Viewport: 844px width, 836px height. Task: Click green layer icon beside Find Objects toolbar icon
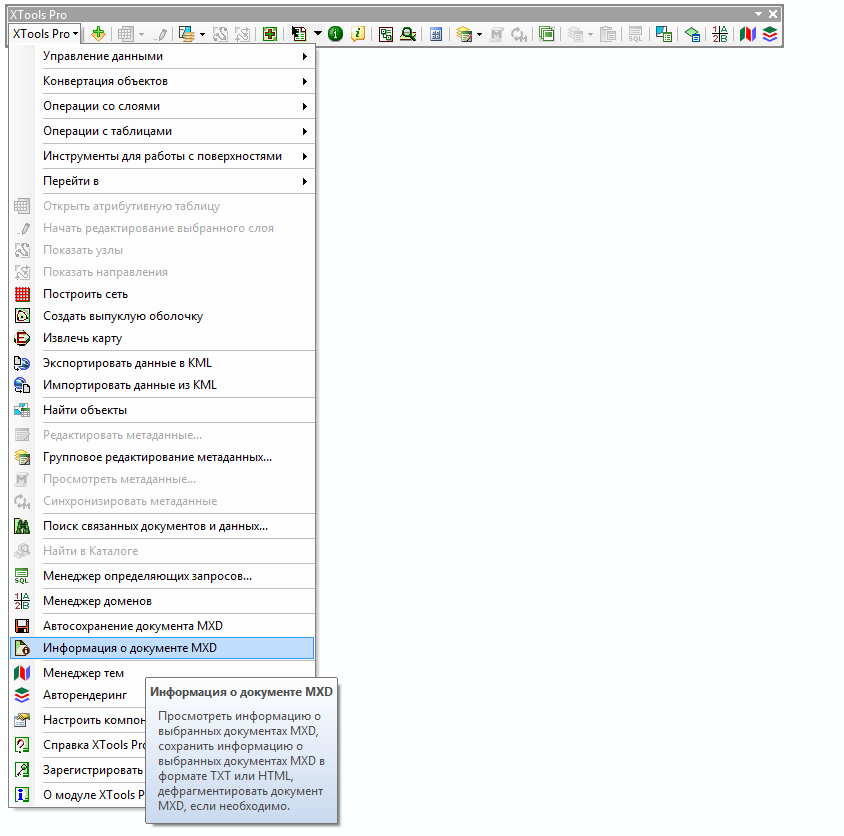click(692, 34)
